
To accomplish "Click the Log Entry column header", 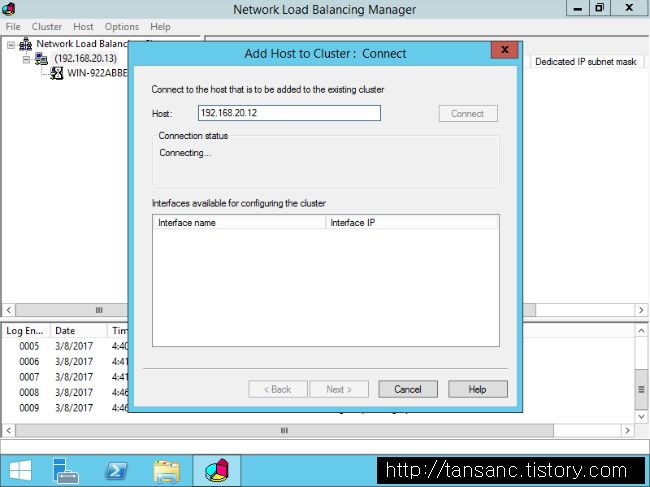I will pyautogui.click(x=26, y=331).
